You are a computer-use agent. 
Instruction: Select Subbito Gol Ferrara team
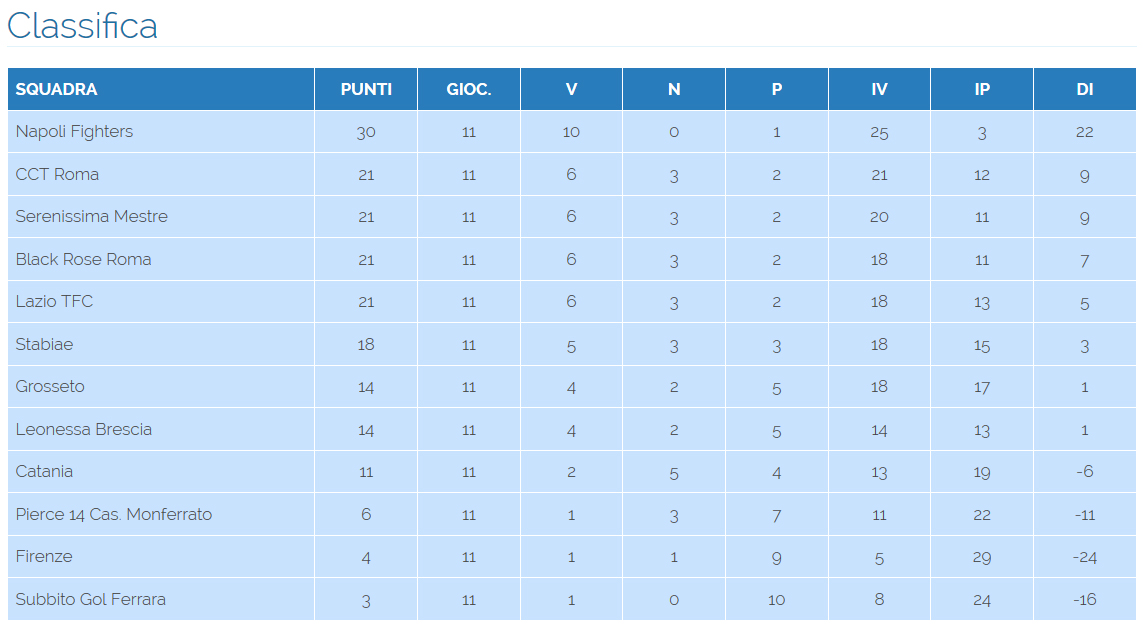91,599
